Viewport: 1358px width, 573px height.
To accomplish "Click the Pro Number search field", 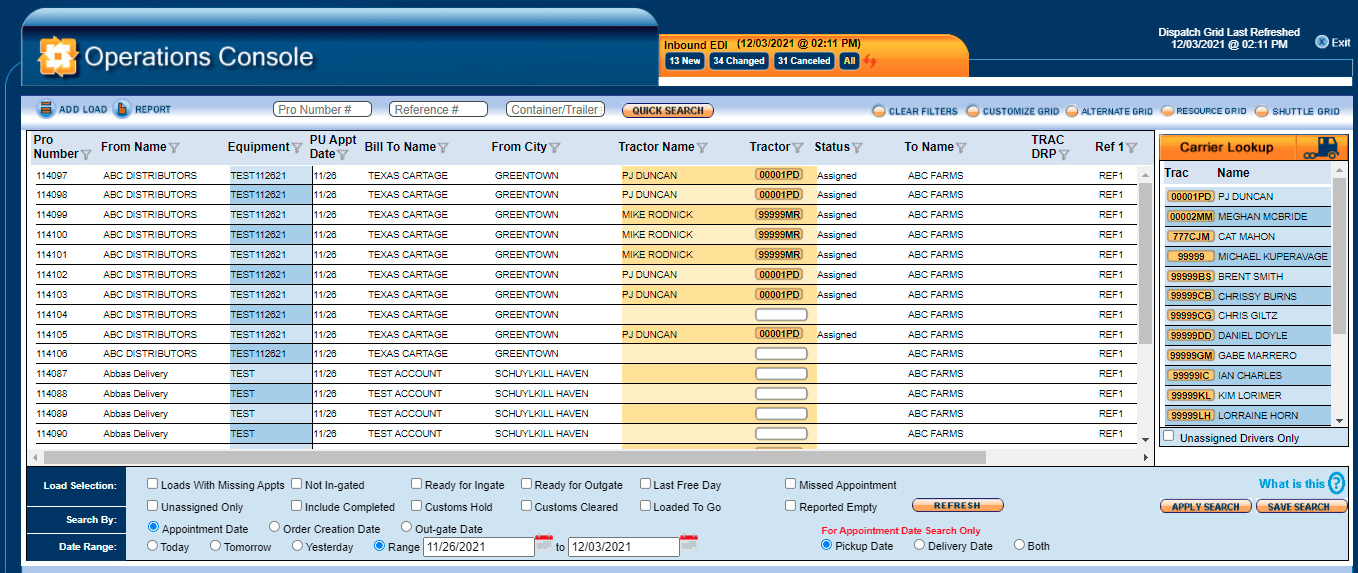I will tap(322, 110).
